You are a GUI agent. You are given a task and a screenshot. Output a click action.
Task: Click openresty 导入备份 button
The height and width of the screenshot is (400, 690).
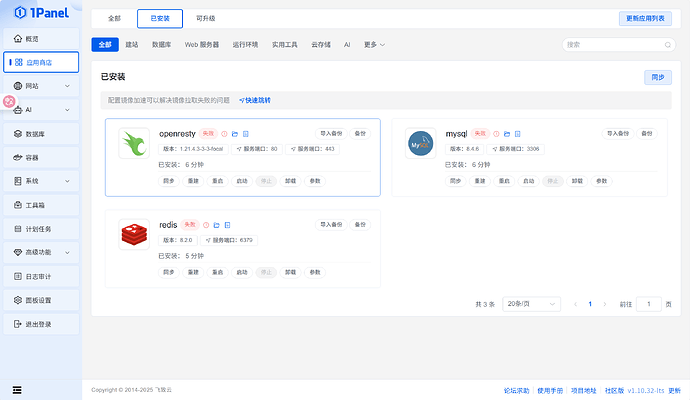point(331,133)
